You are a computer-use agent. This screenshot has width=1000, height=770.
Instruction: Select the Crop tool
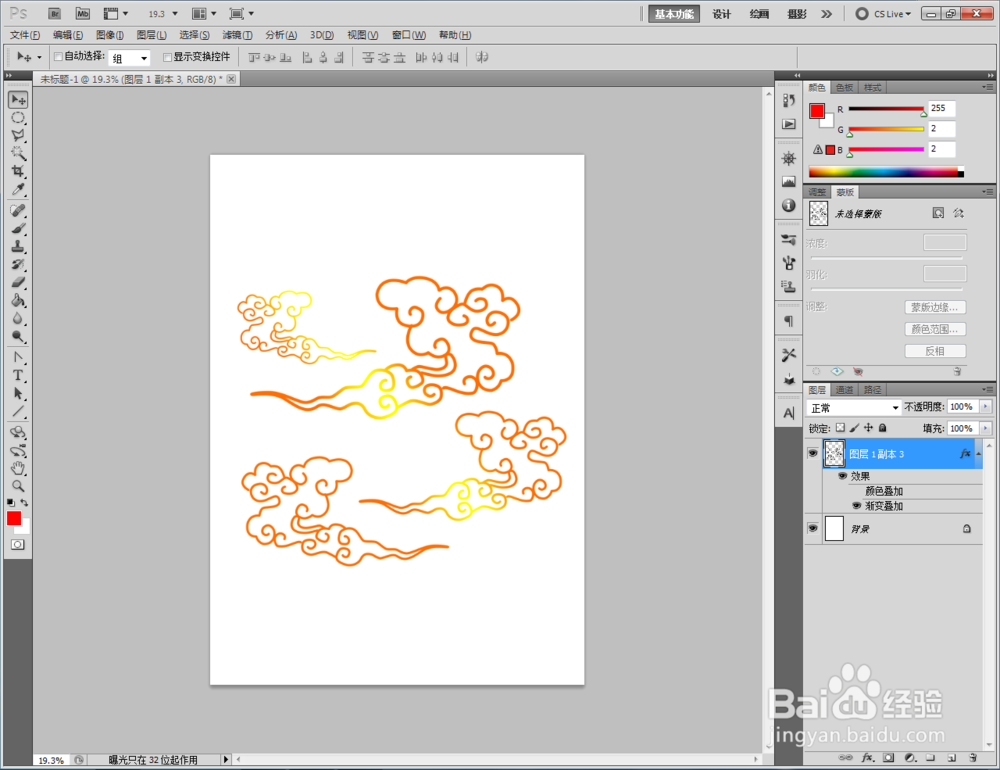click(18, 172)
